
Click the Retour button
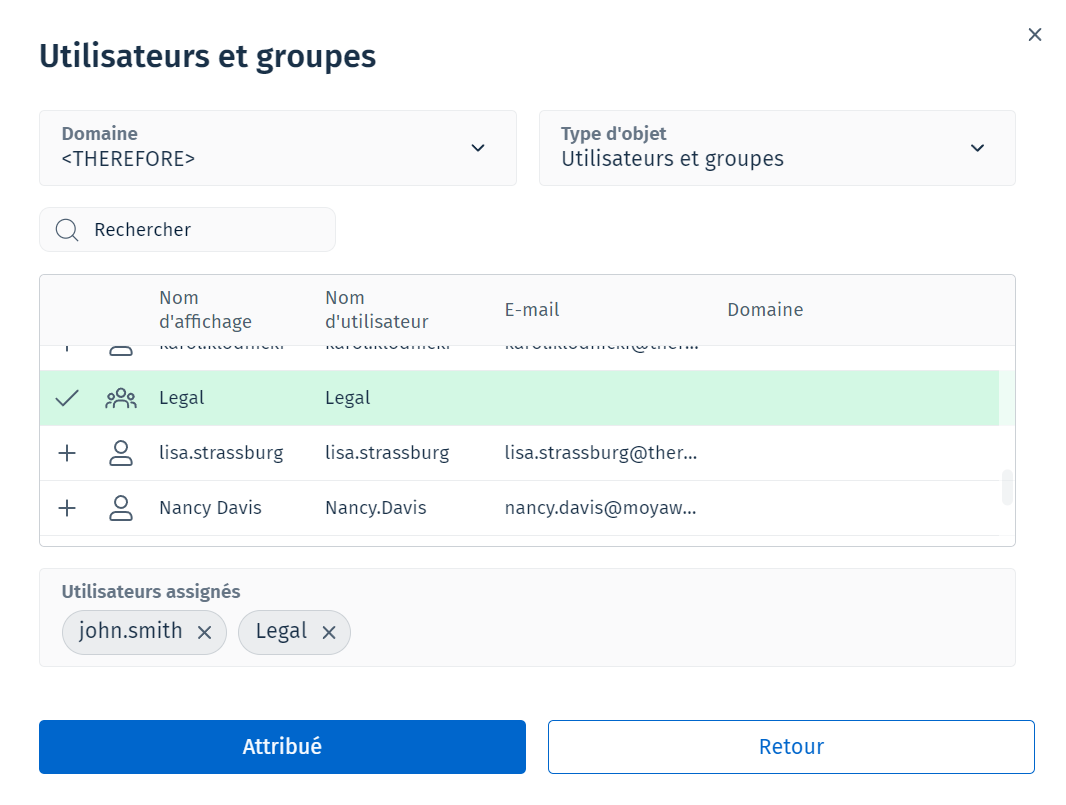pos(790,747)
